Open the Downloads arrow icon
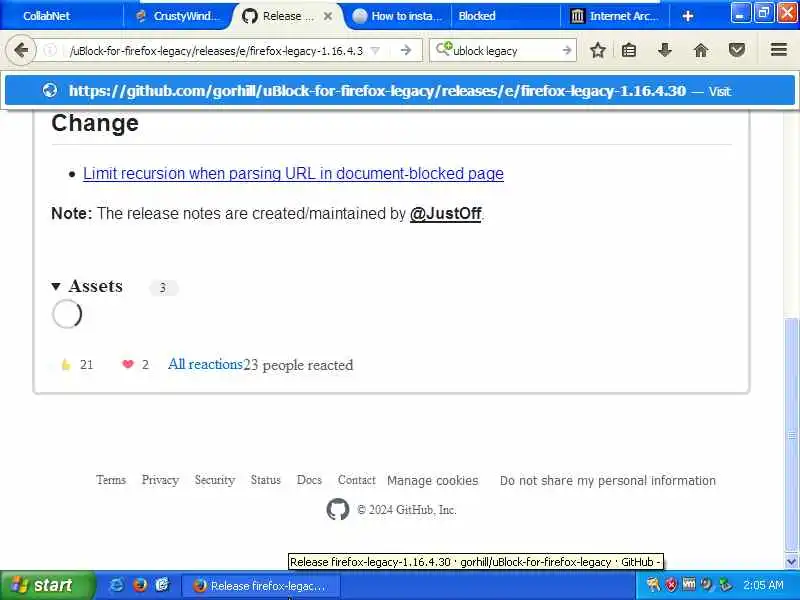This screenshot has height=600, width=800. click(664, 50)
